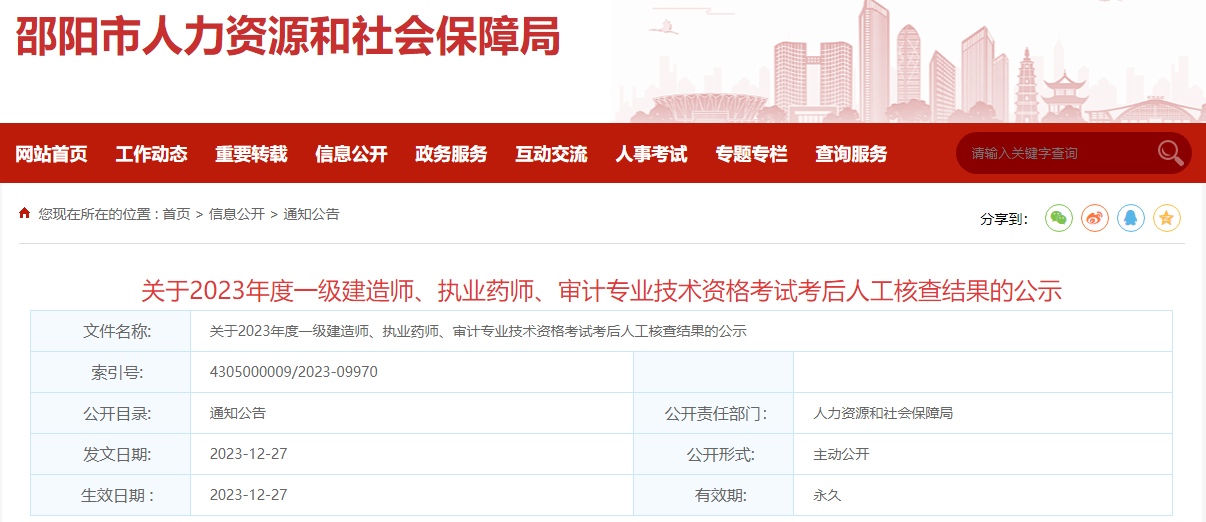Select 重要转载 in the navigation bar
The height and width of the screenshot is (522, 1206).
click(x=251, y=154)
